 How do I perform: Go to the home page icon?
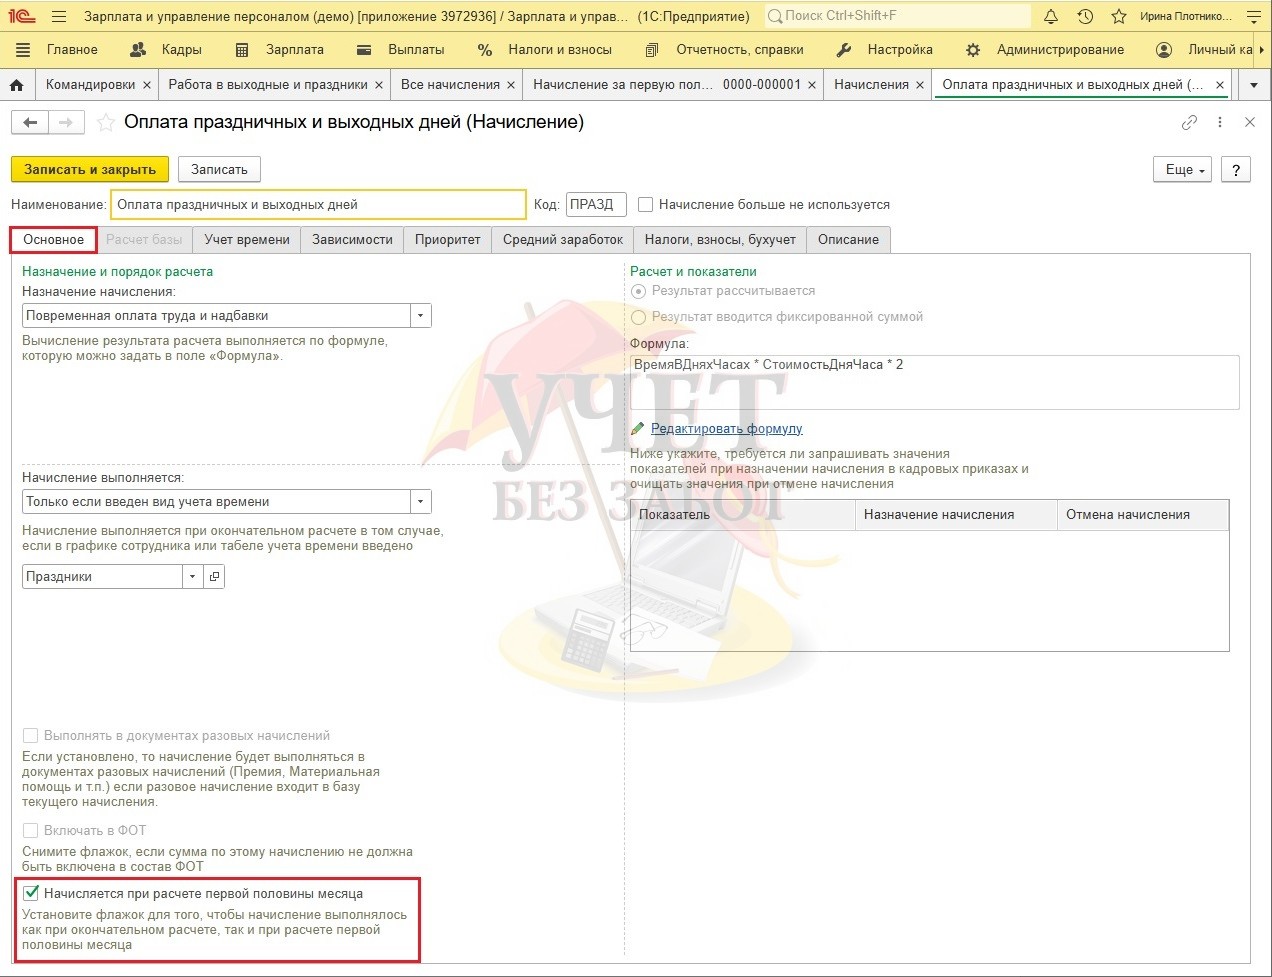point(16,85)
